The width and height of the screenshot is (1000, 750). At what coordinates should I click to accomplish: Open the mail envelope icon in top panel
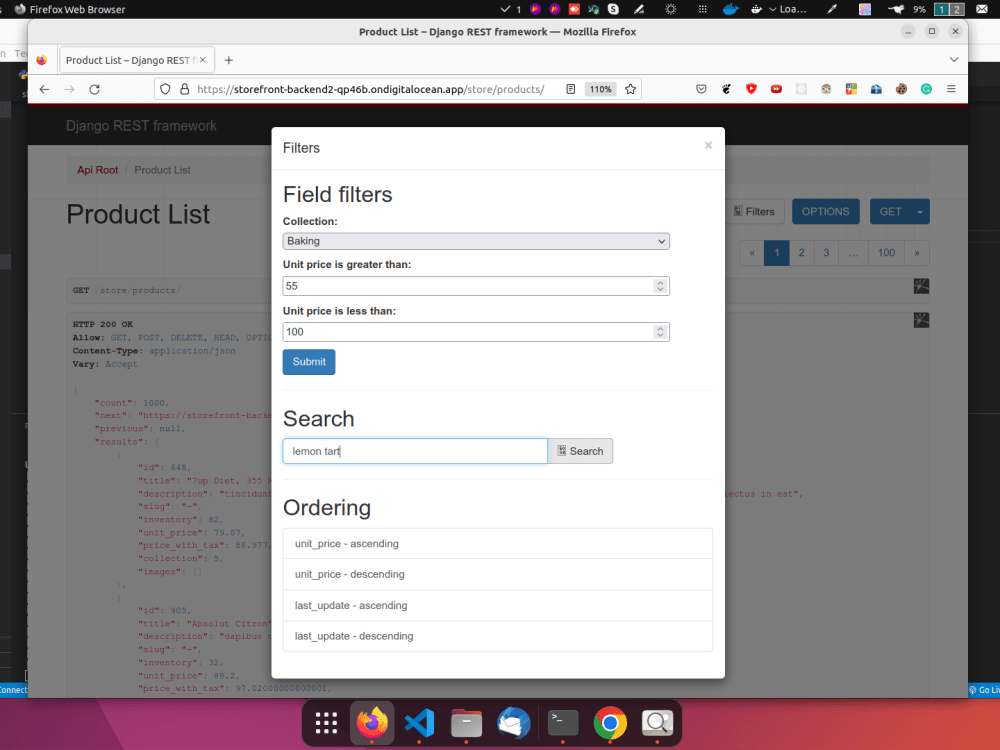click(x=982, y=9)
